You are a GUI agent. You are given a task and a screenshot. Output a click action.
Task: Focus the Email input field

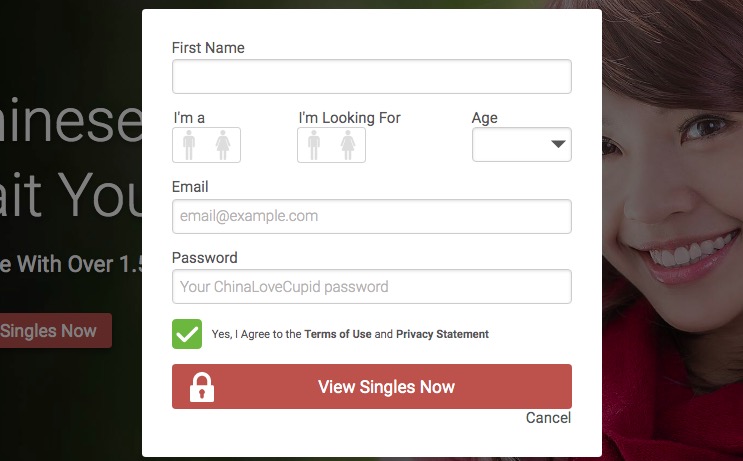(x=371, y=216)
